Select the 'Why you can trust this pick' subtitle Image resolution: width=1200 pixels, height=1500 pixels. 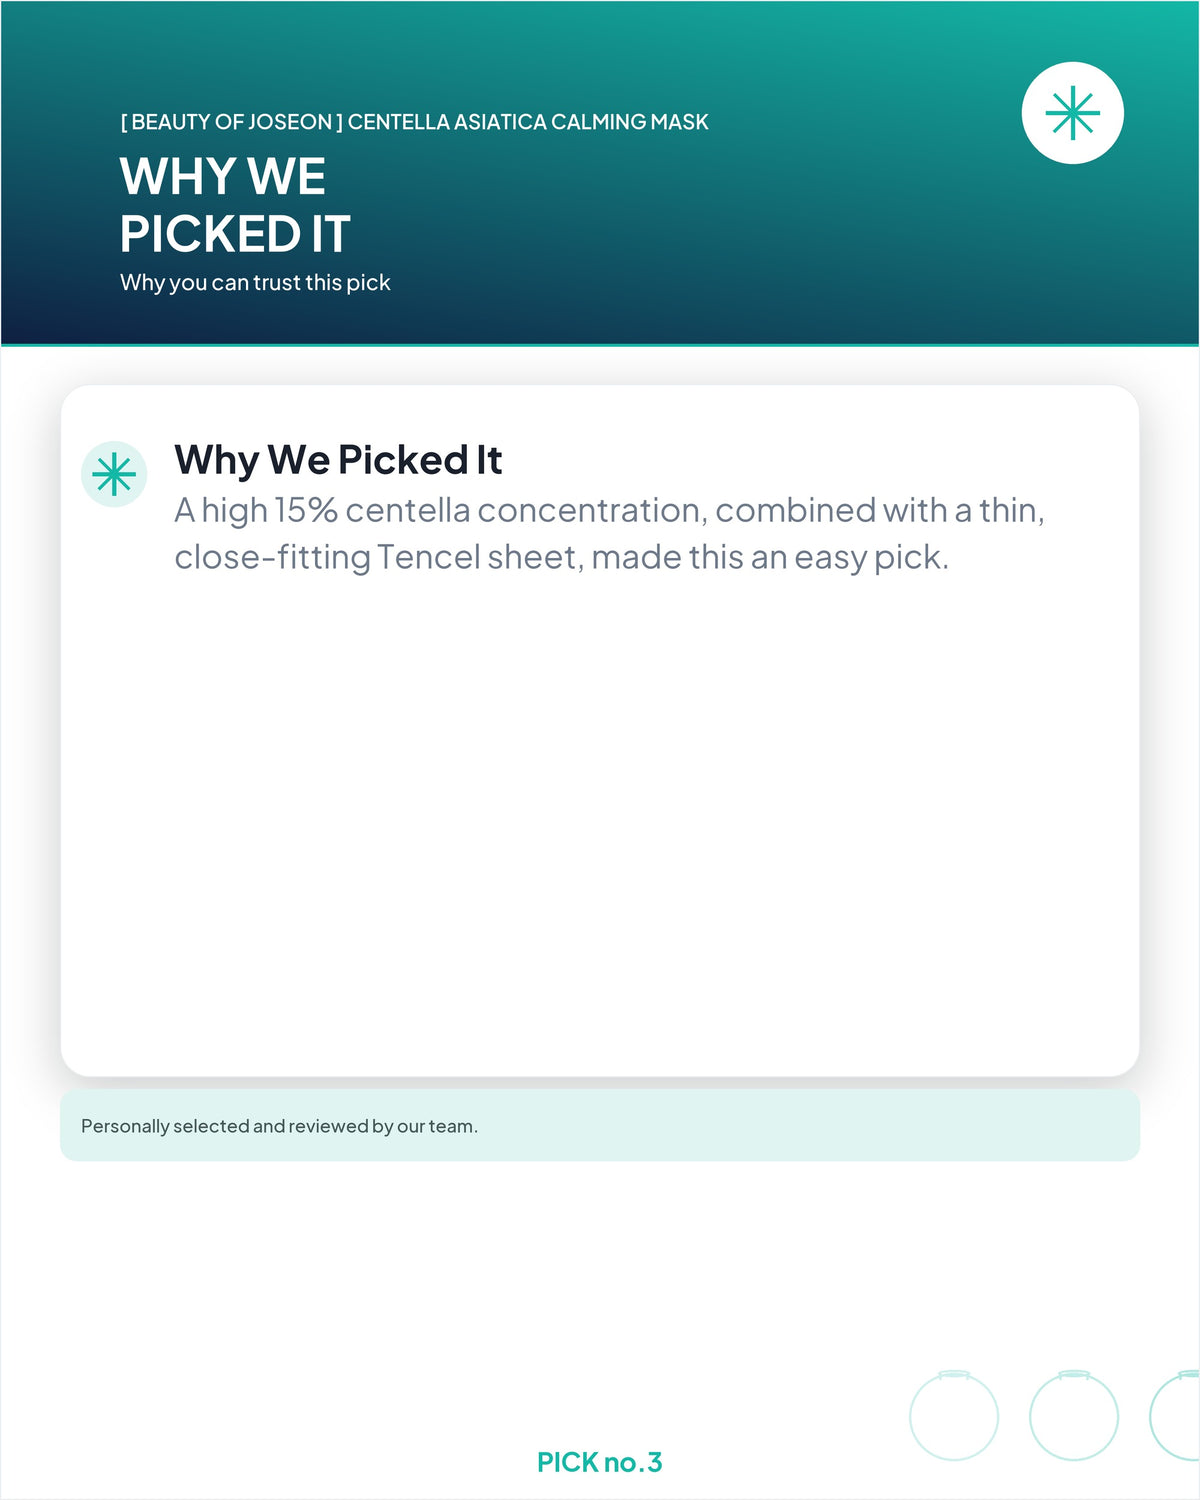[255, 283]
